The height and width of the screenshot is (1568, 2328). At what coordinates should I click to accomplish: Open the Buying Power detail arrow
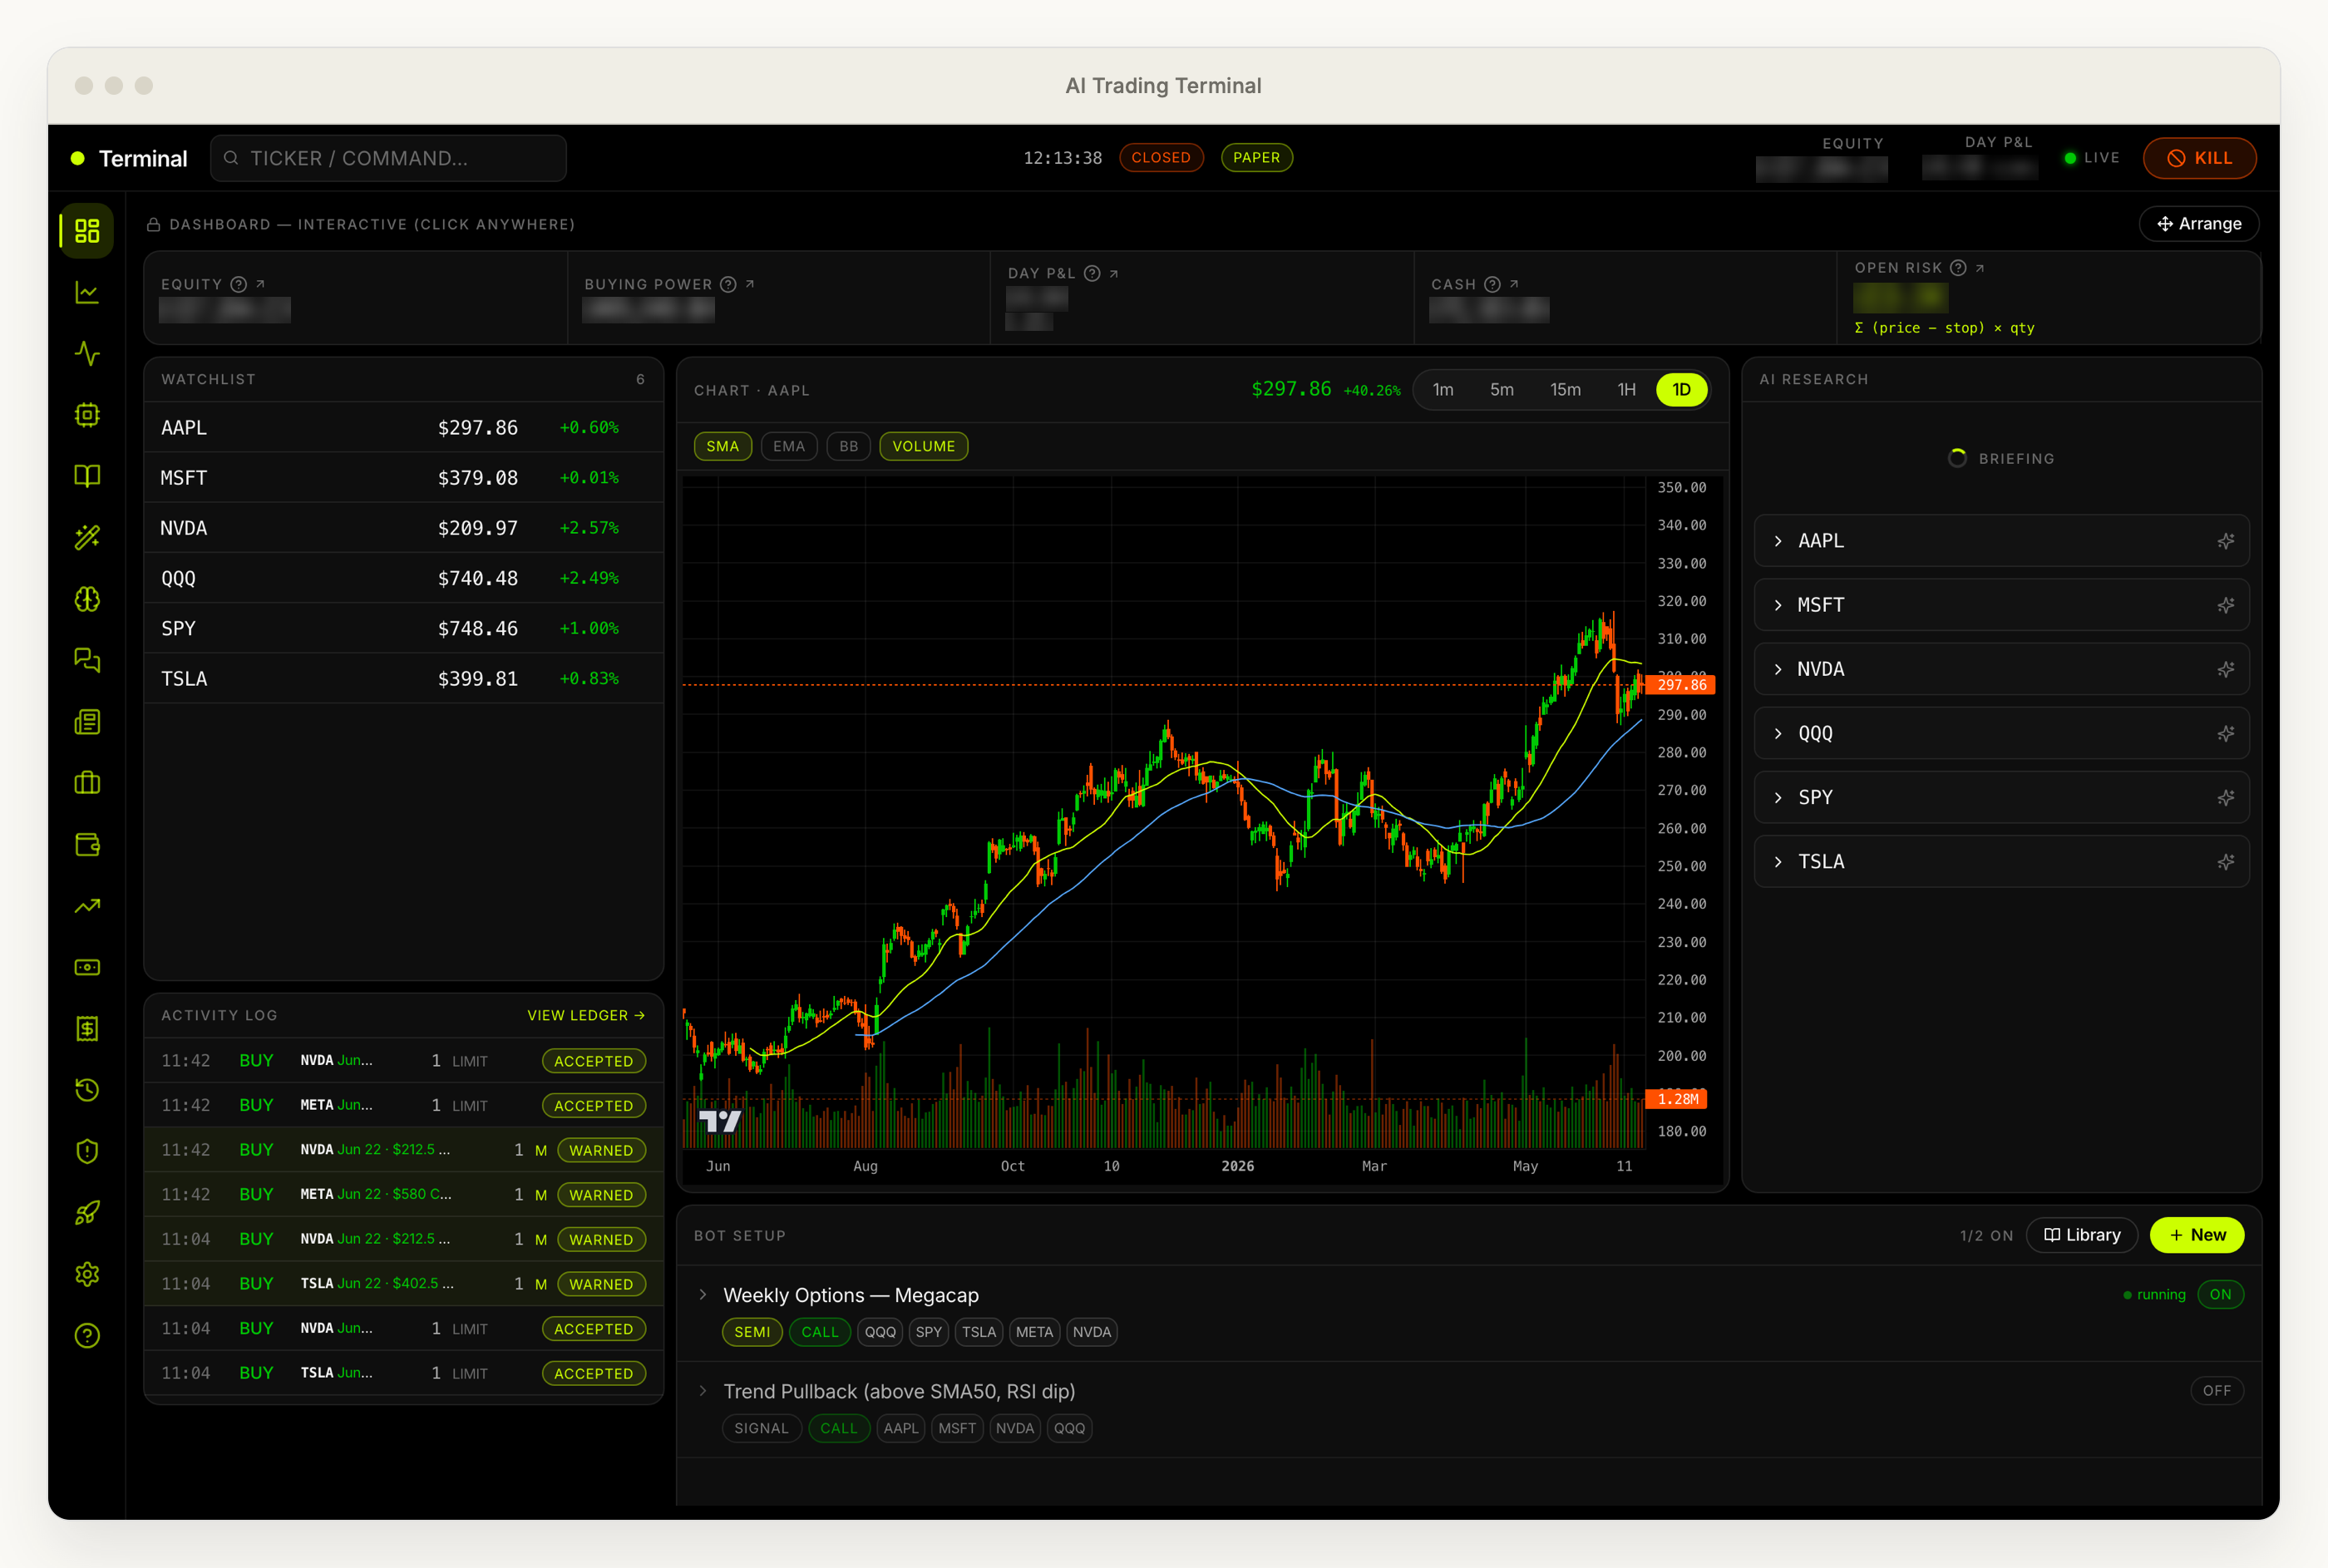click(750, 284)
